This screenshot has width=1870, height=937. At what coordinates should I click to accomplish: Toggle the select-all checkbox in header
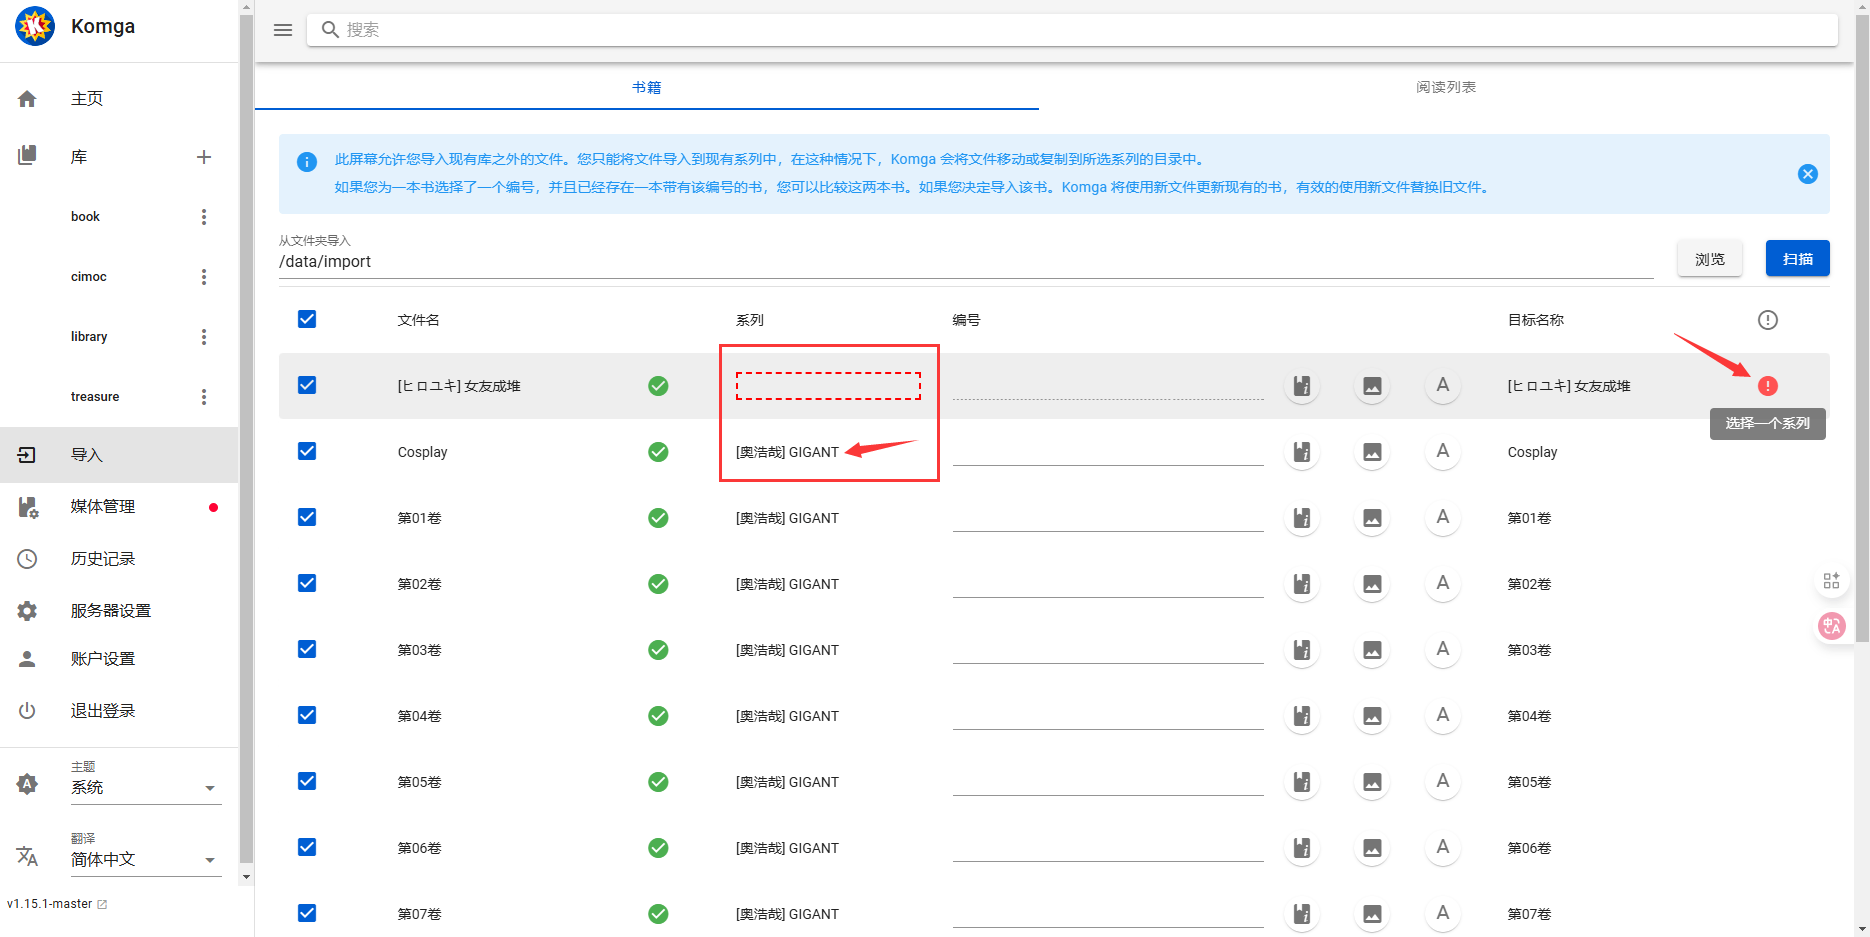307,319
